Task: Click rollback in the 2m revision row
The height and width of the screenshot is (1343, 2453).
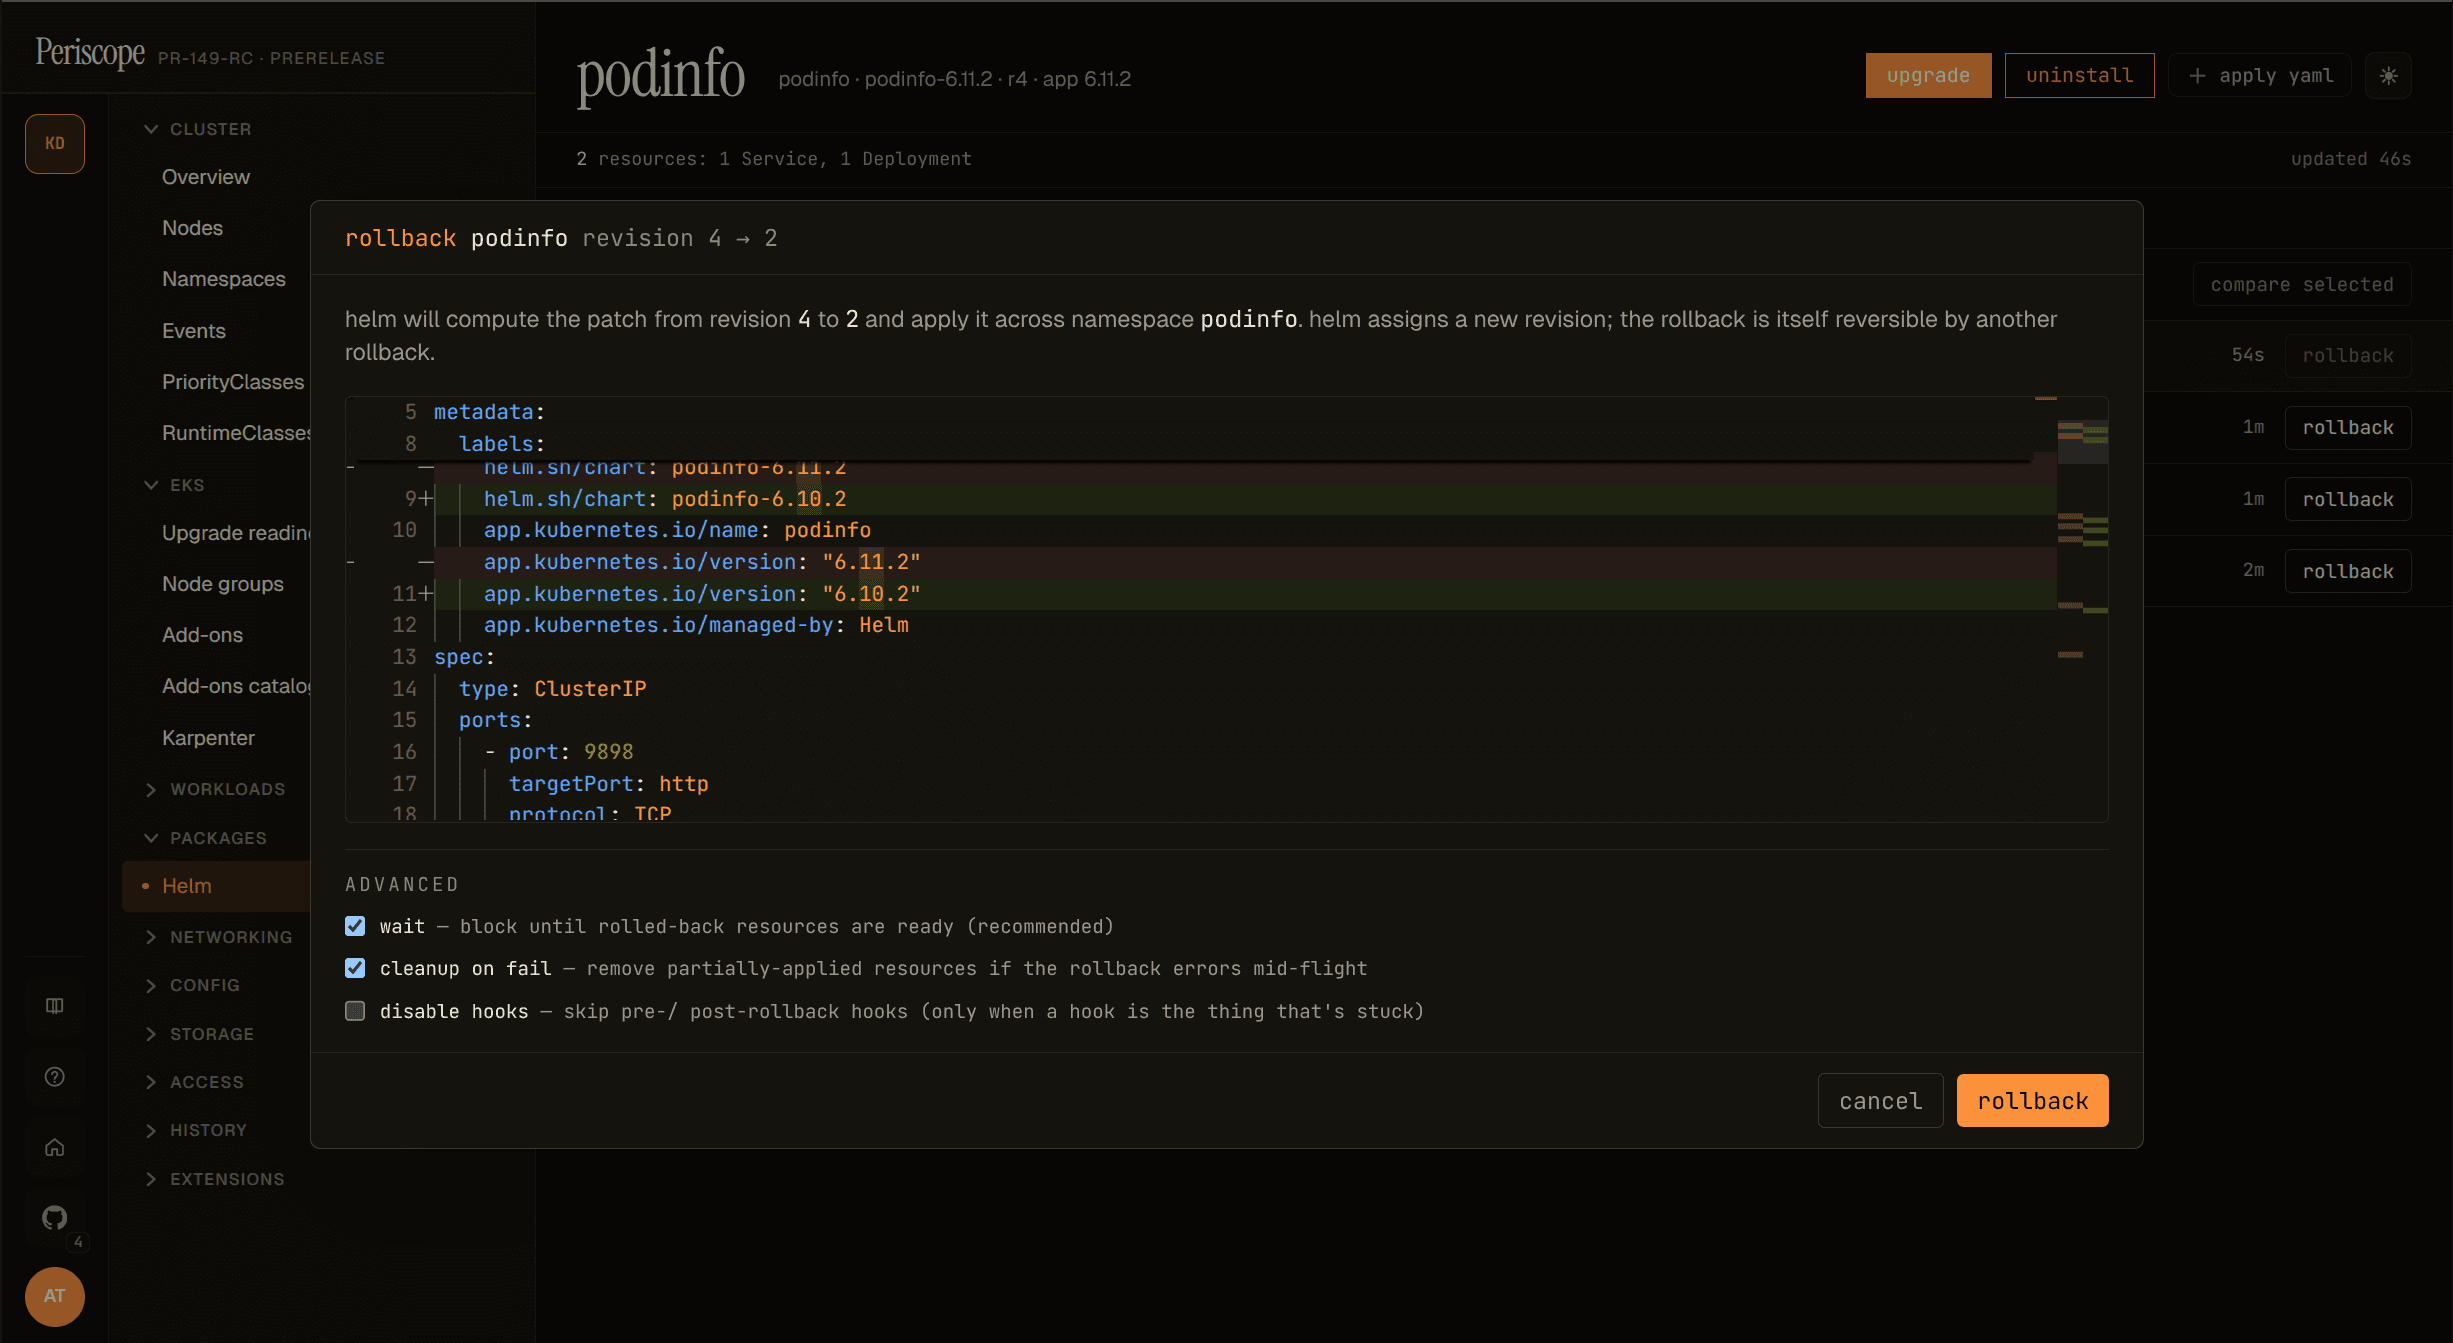Action: pos(2348,571)
